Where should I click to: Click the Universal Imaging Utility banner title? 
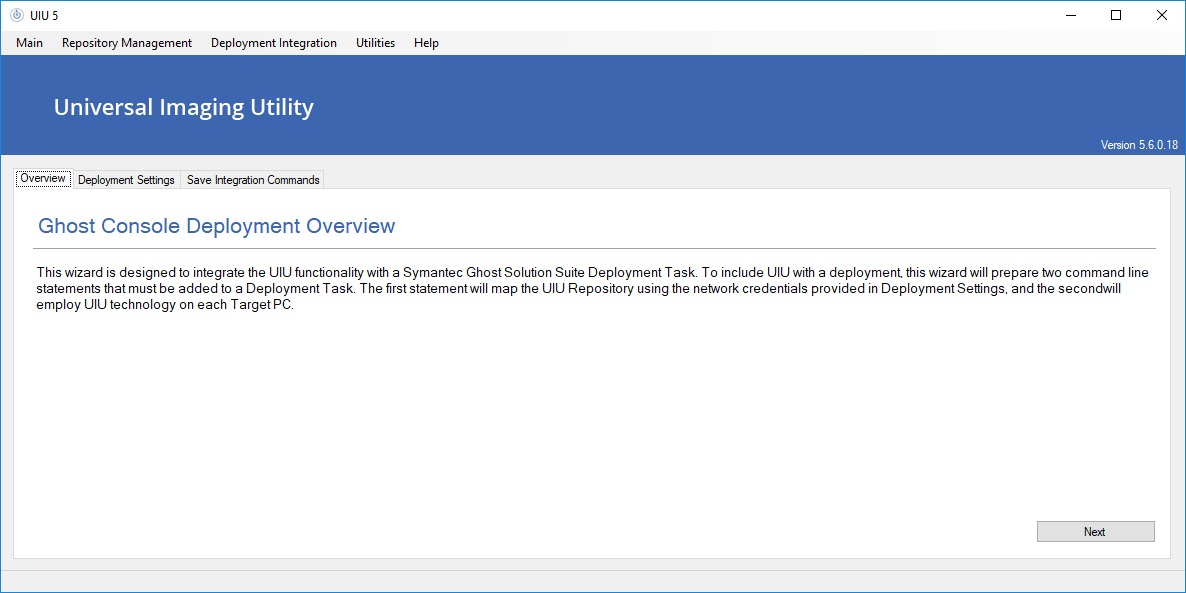(x=184, y=107)
